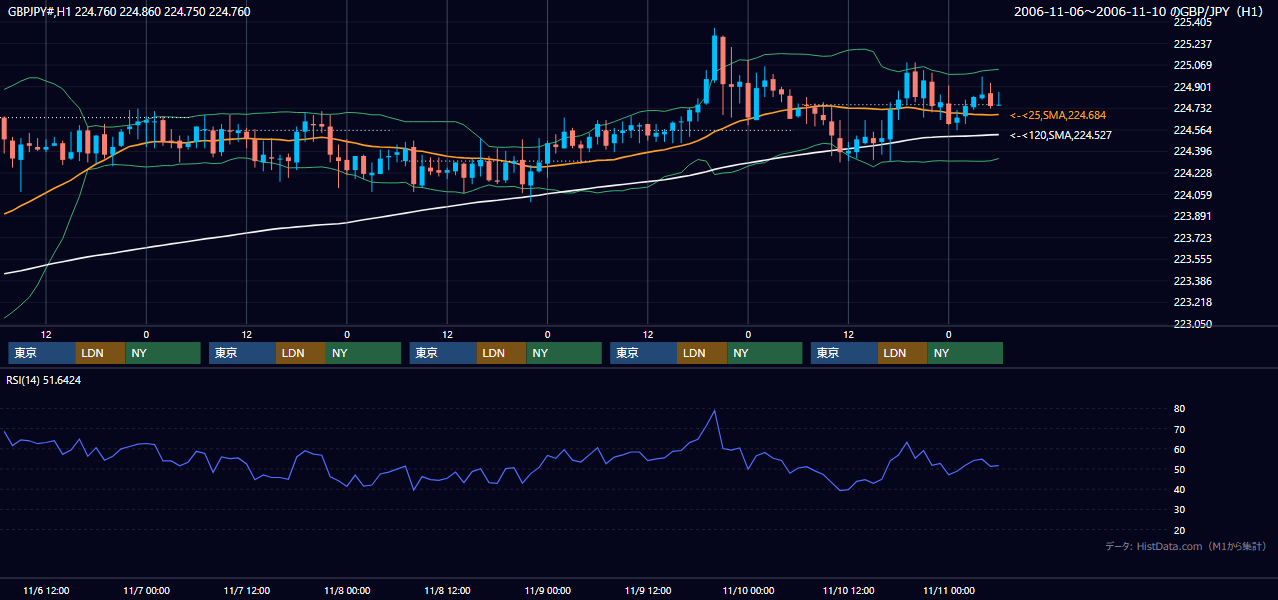
Task: Click price axis value 223.723
Action: pos(1193,238)
